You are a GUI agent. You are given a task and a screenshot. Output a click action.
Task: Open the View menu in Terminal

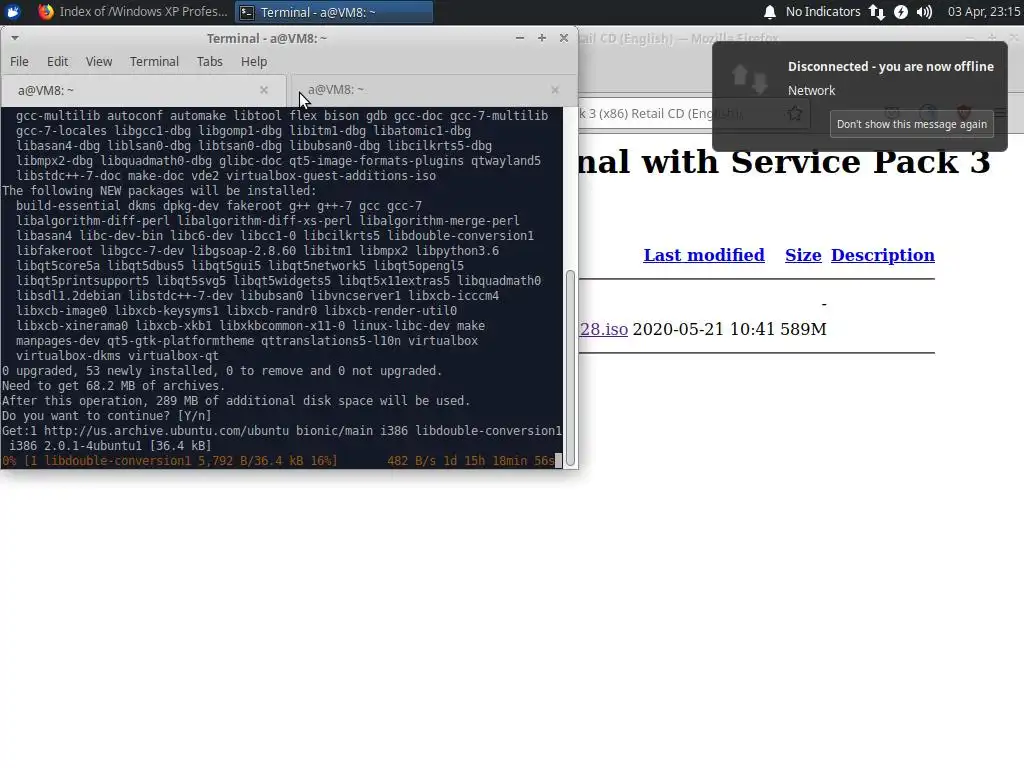pyautogui.click(x=99, y=61)
